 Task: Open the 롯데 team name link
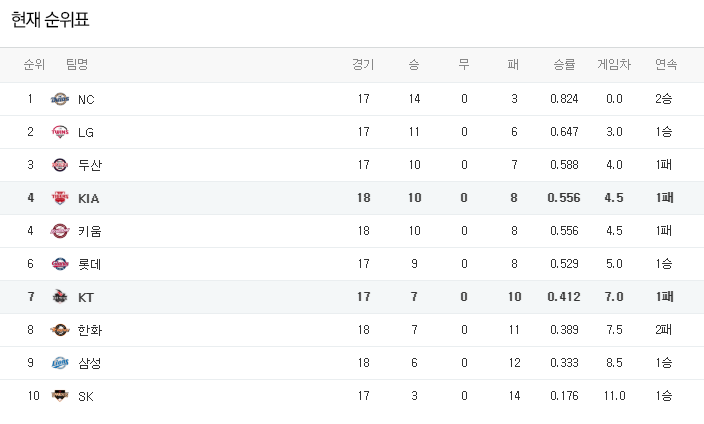click(x=89, y=264)
